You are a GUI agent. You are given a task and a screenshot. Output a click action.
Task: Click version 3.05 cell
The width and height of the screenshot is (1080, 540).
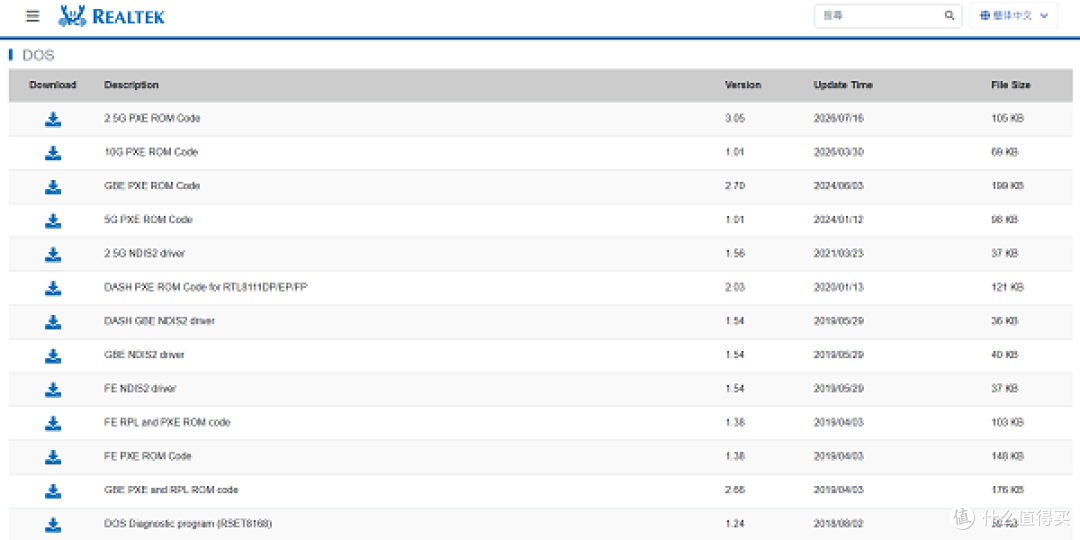[x=735, y=118]
